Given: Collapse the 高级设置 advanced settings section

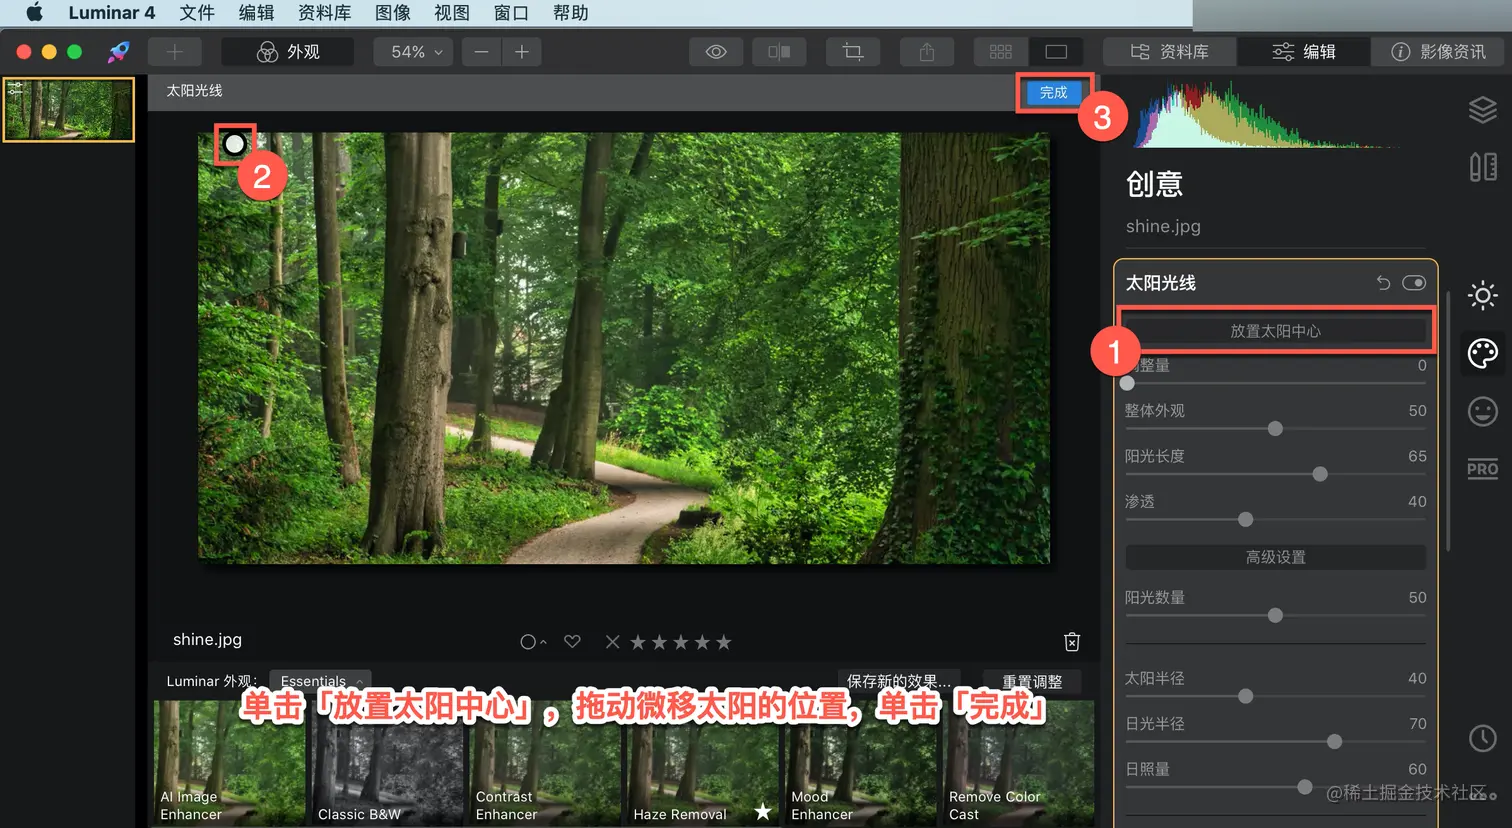Looking at the screenshot, I should click(1276, 557).
